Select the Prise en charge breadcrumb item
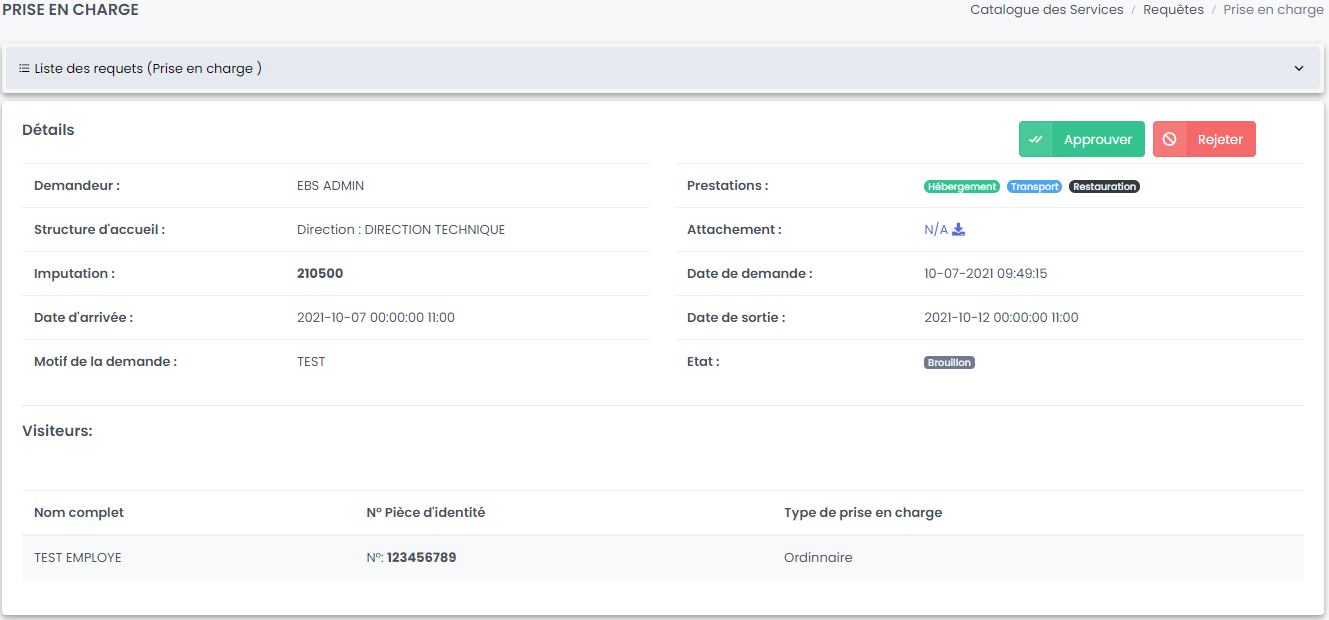The height and width of the screenshot is (620, 1329). pyautogui.click(x=1273, y=10)
